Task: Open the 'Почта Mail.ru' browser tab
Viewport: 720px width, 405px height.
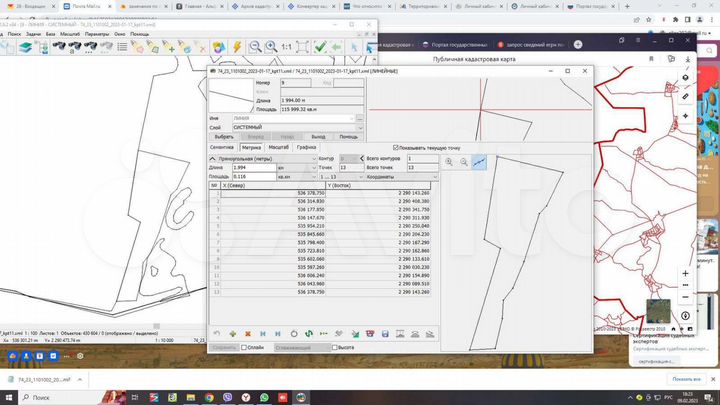Action: 86,6
